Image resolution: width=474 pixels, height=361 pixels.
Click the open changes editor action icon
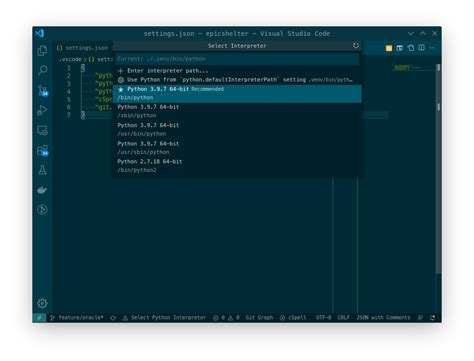click(411, 48)
